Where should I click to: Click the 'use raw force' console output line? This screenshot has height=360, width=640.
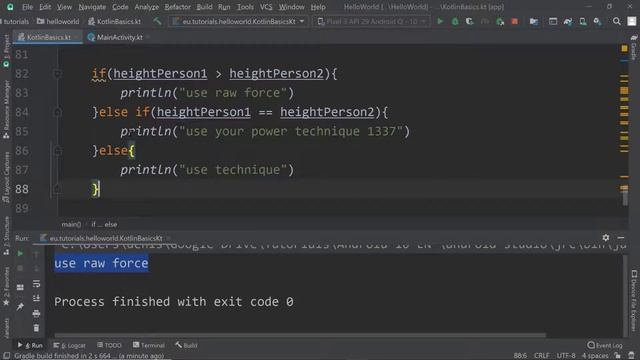coord(101,263)
